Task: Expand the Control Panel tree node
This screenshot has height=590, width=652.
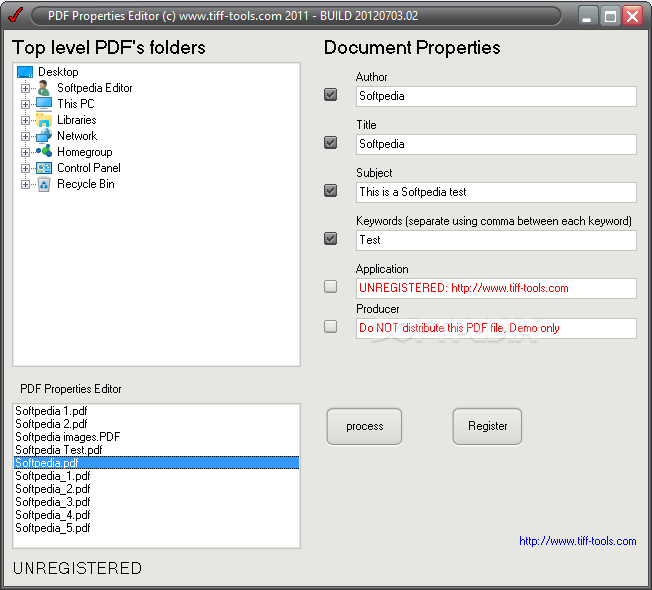Action: tap(25, 168)
